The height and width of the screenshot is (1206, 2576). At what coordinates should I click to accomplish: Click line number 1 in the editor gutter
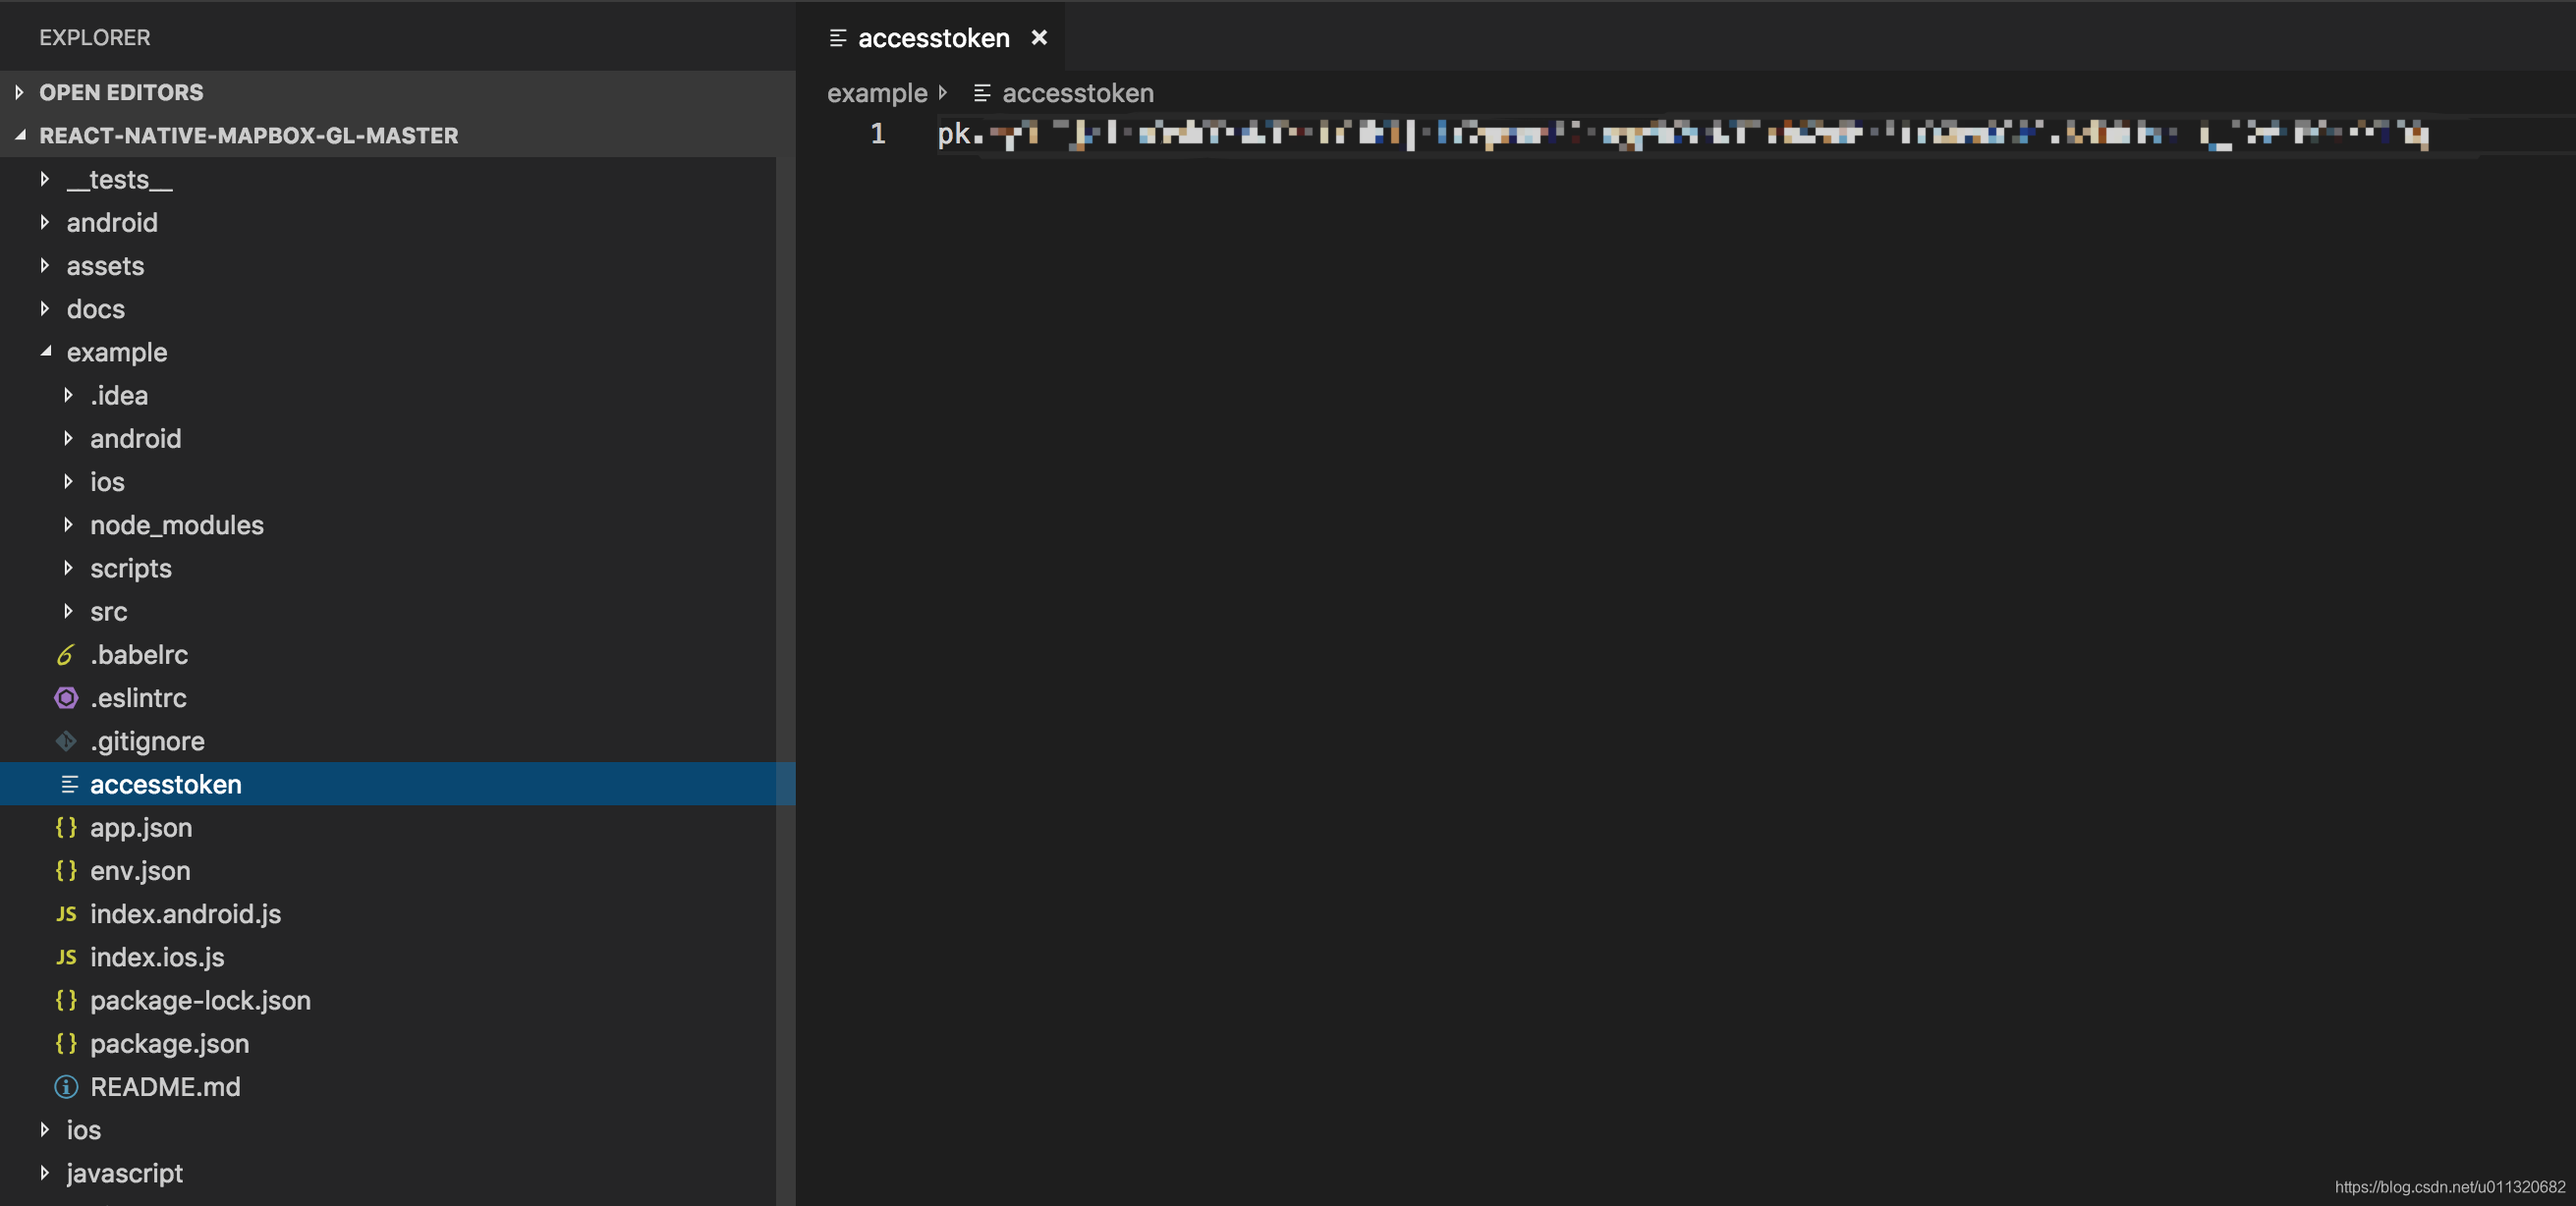[x=877, y=134]
